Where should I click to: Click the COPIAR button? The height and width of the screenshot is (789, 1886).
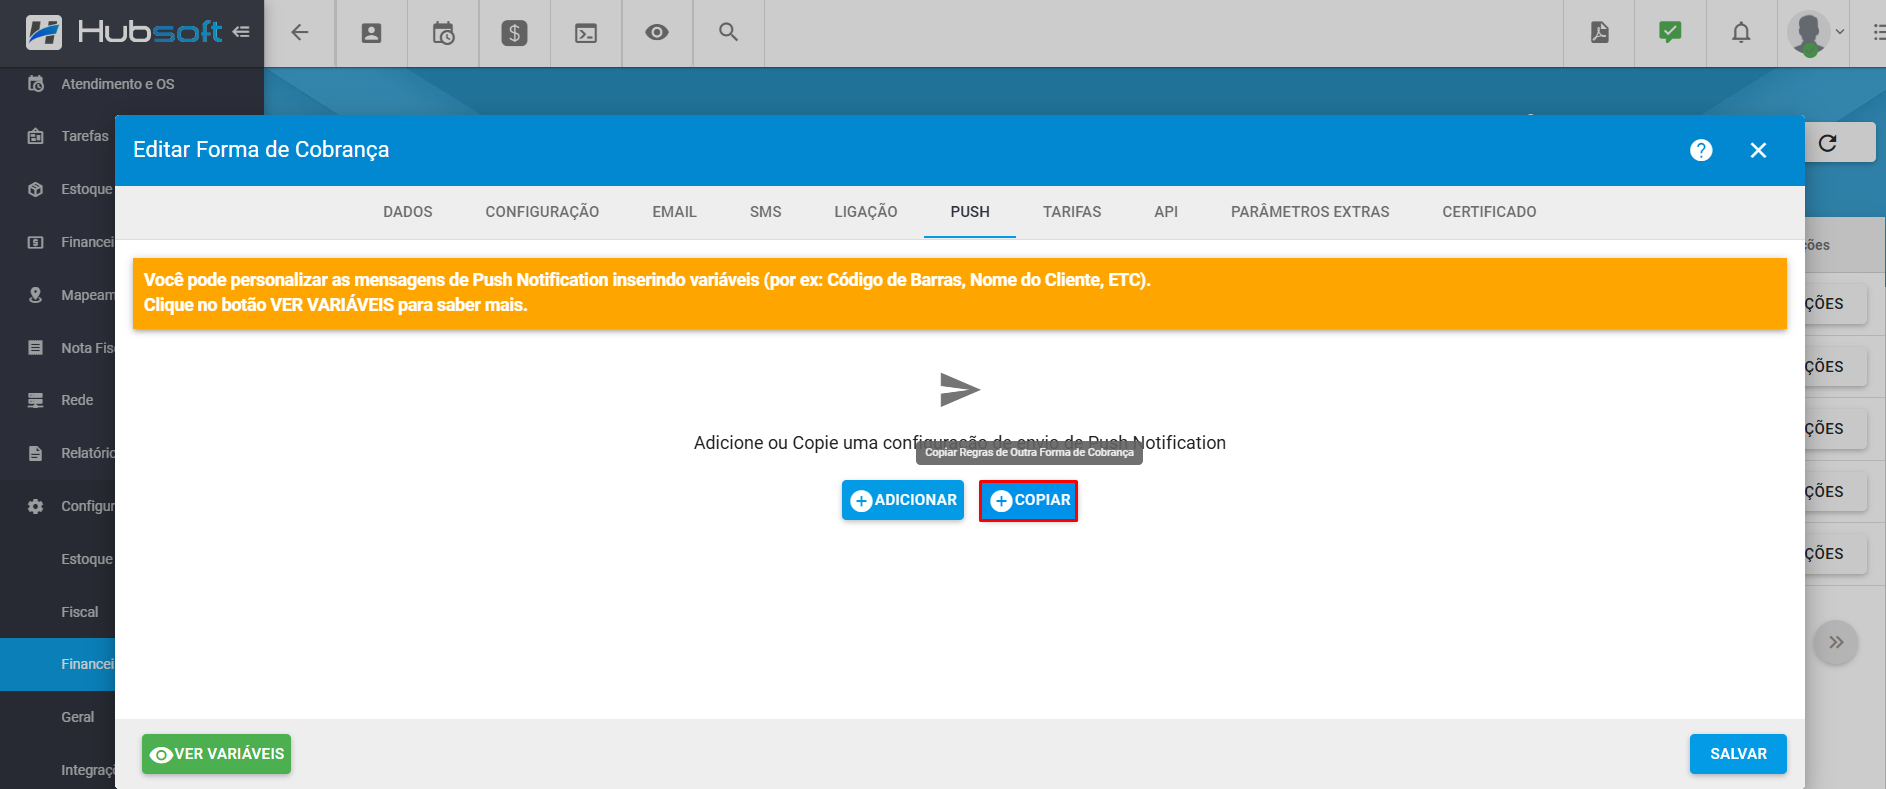click(x=1028, y=500)
